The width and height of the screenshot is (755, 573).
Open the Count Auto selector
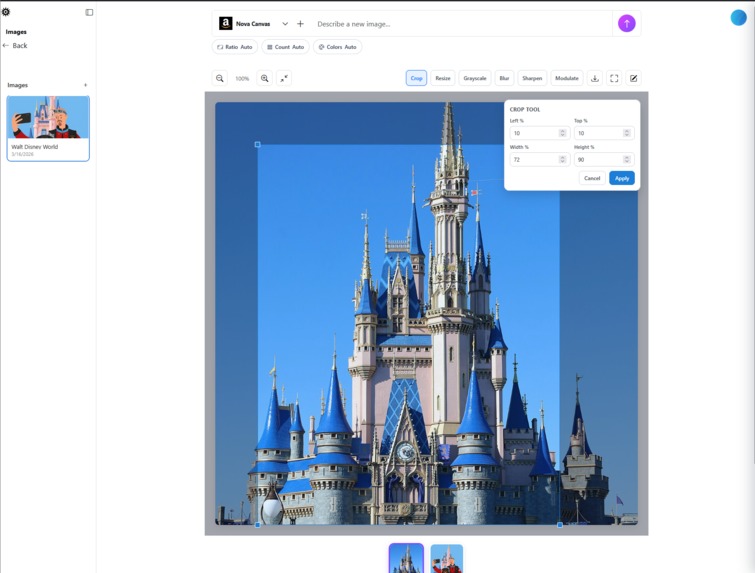coord(286,47)
